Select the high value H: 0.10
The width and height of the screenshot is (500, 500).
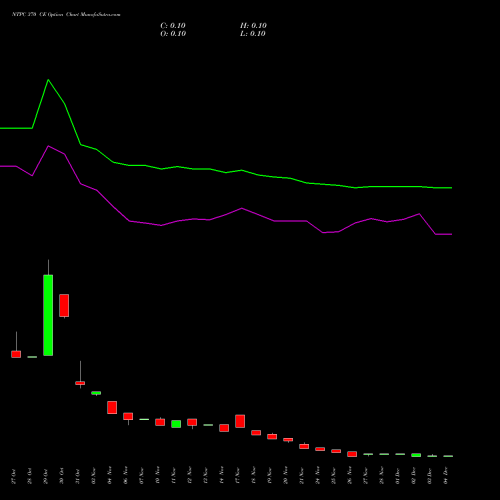[x=253, y=26]
